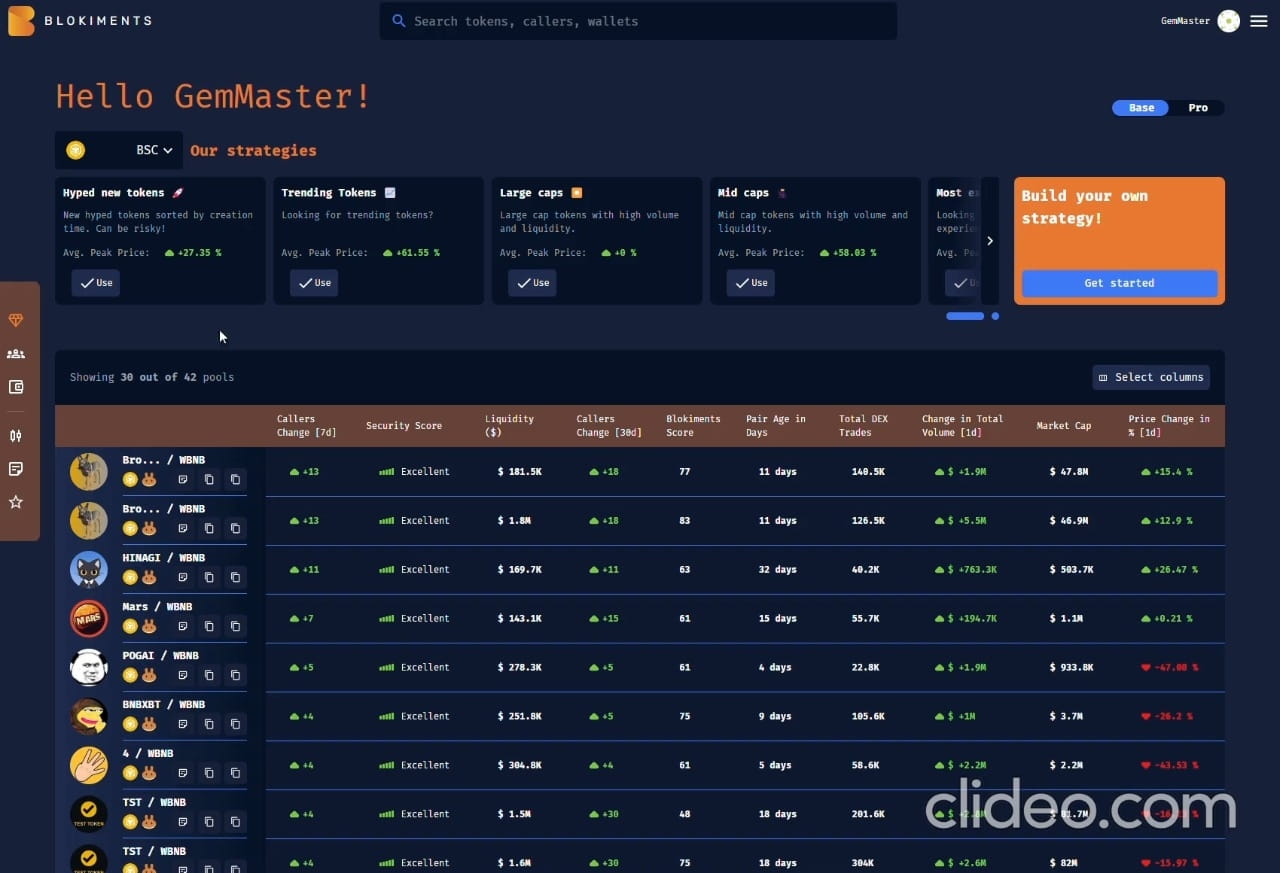Viewport: 1280px width, 873px height.
Task: Activate the Large caps strategy with Use
Action: click(532, 283)
